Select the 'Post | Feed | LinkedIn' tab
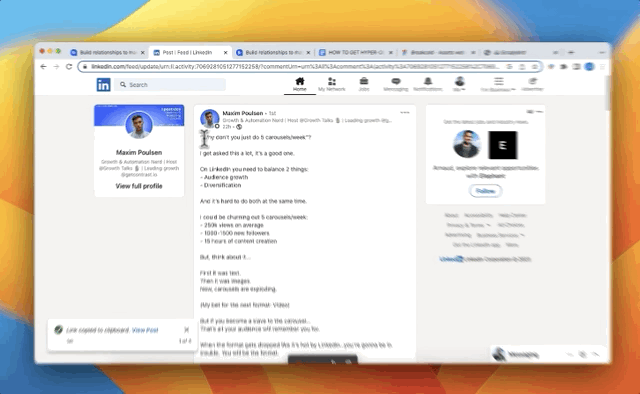 187,52
